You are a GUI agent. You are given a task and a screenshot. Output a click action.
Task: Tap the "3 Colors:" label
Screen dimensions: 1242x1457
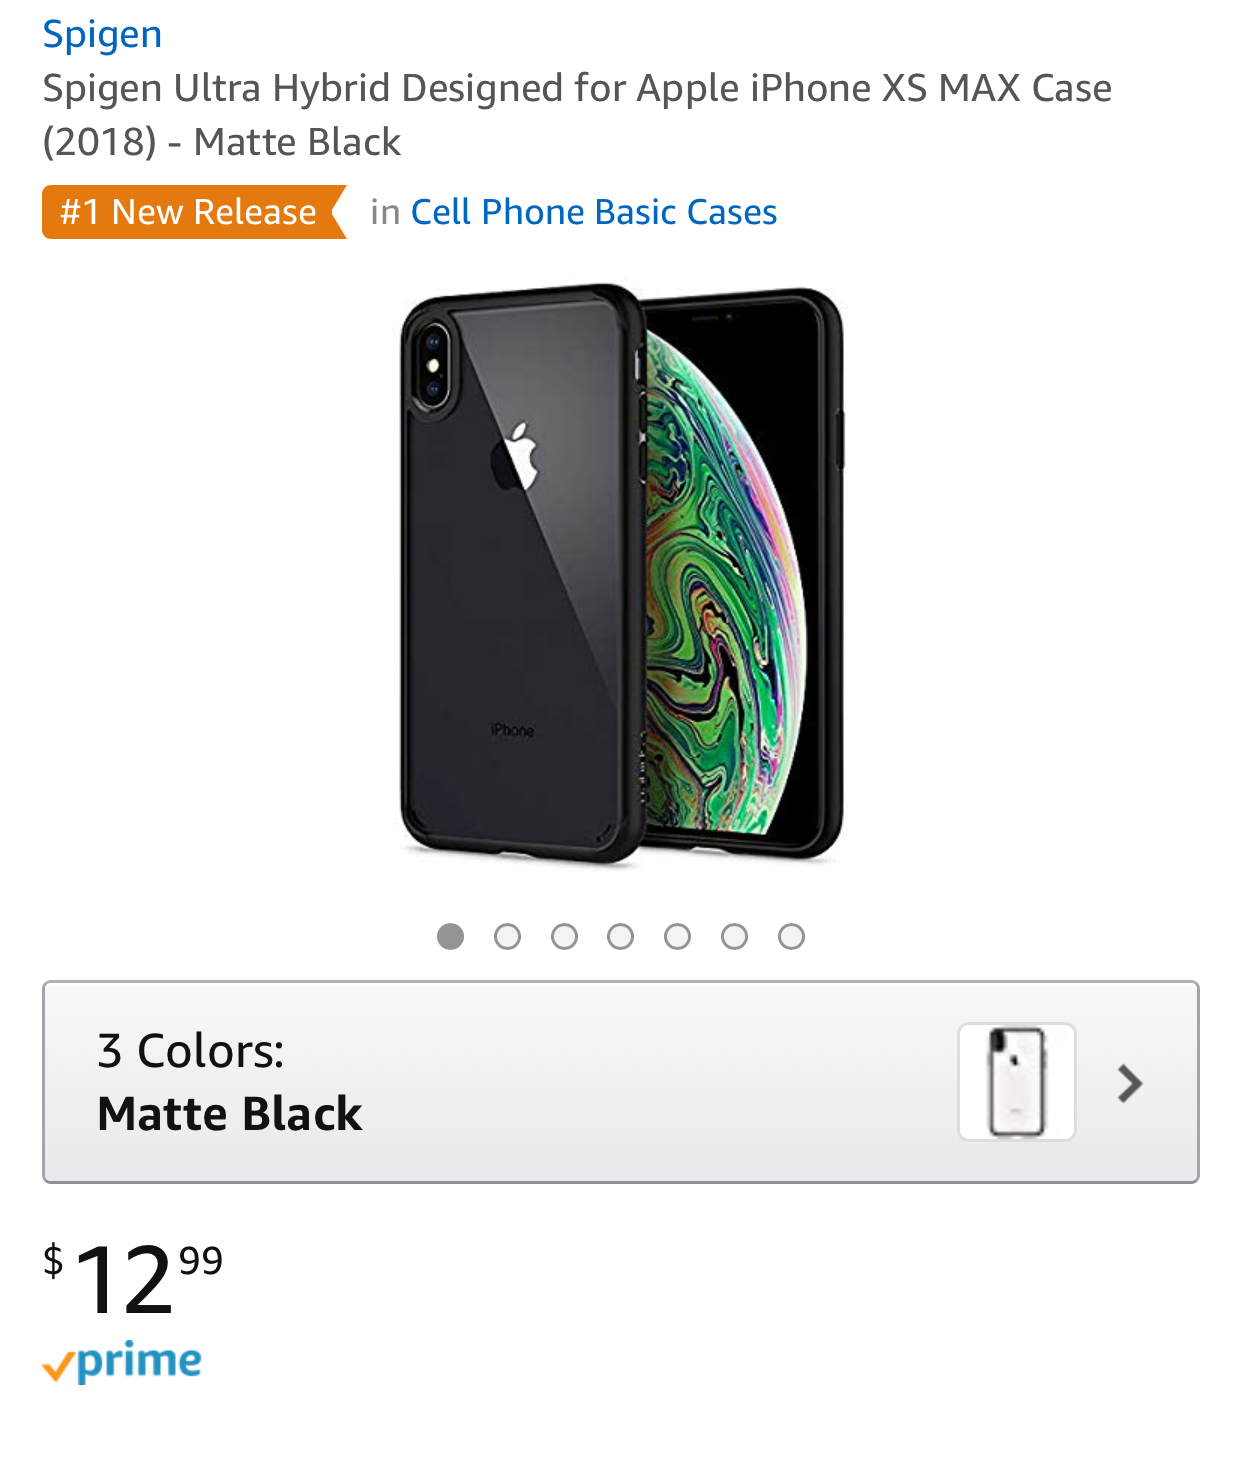click(x=191, y=1051)
